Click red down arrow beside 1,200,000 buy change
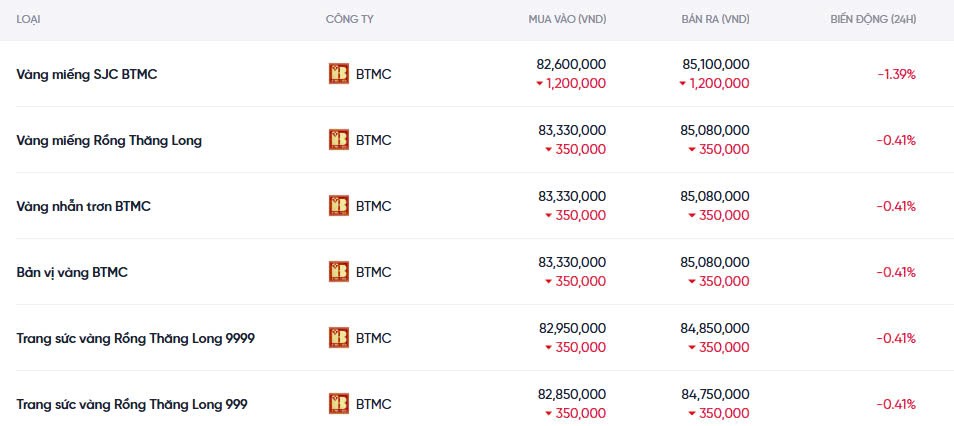 click(x=540, y=84)
